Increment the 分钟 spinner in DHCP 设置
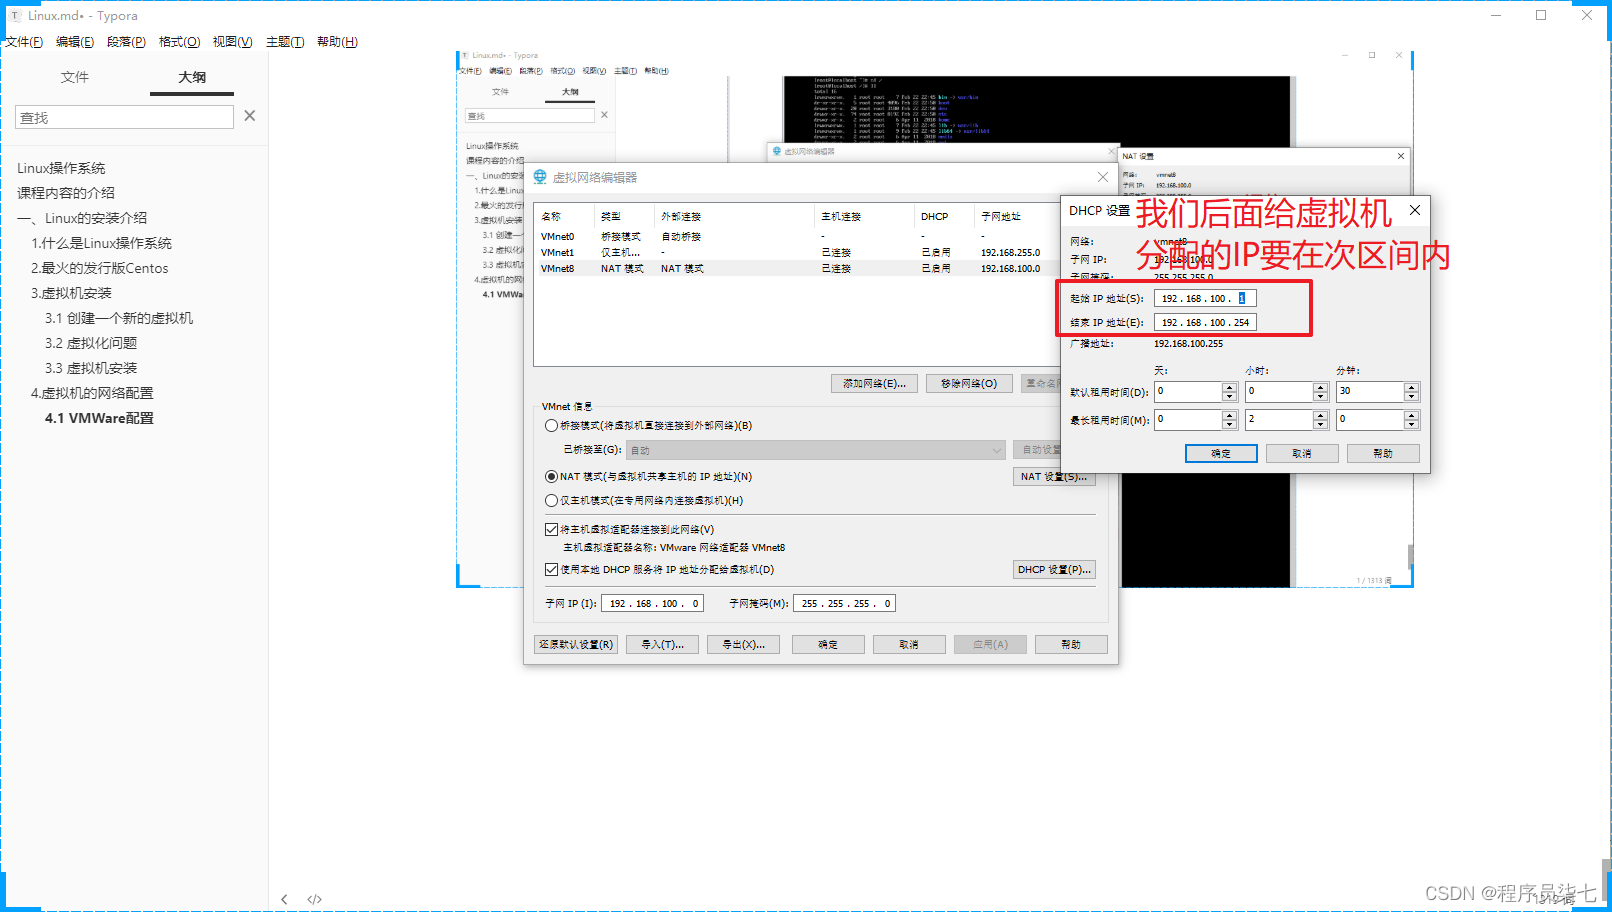 click(1410, 386)
